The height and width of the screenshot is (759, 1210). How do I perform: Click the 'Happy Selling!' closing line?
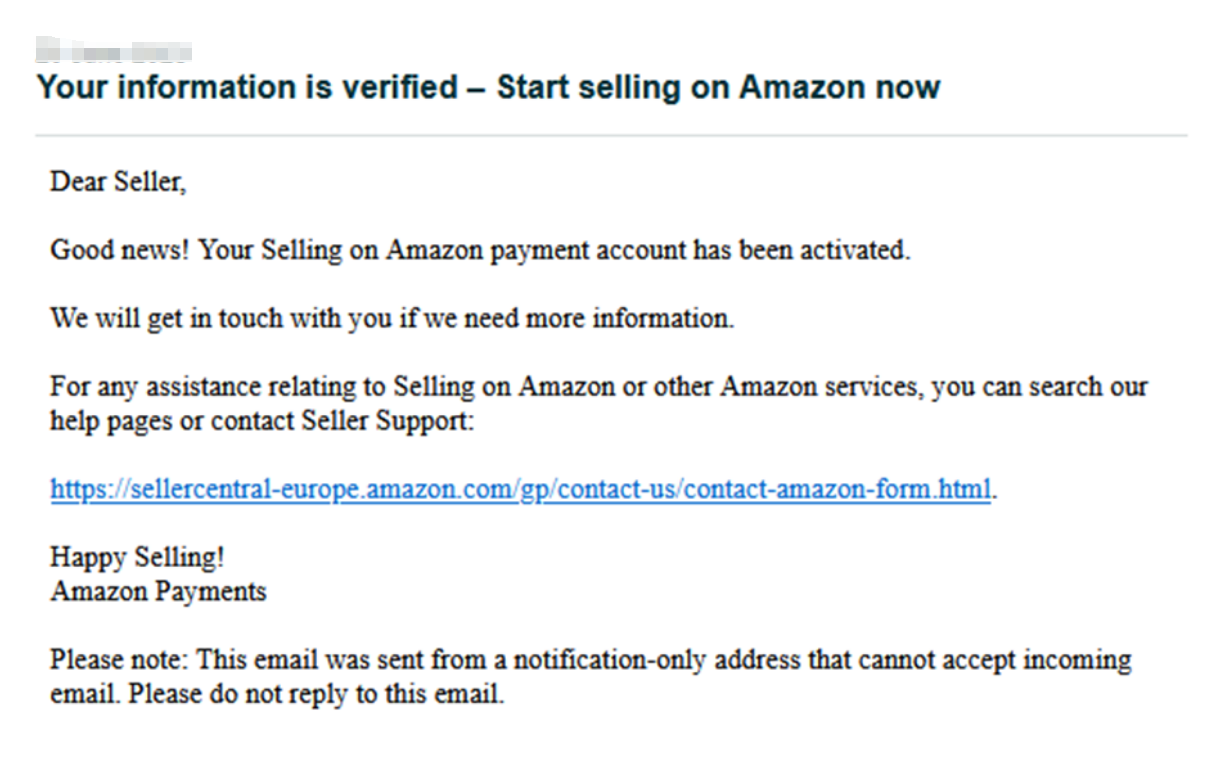(137, 557)
